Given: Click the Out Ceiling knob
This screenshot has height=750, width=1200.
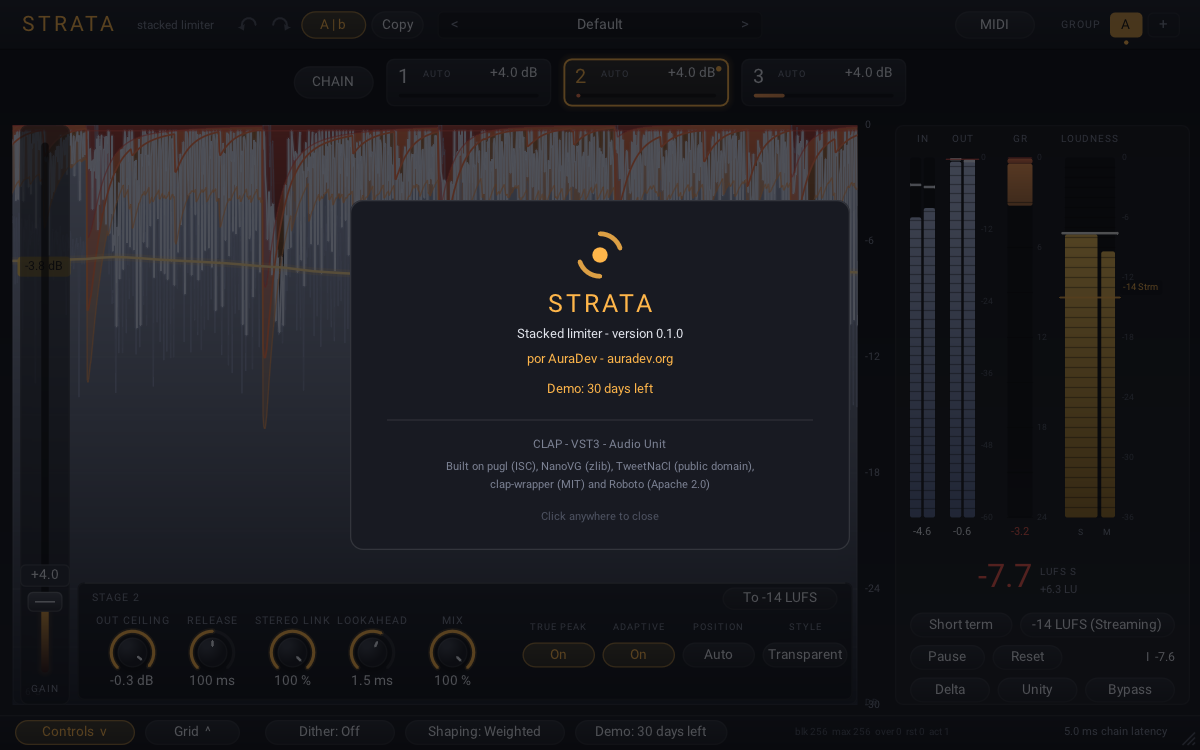Looking at the screenshot, I should tap(132, 652).
